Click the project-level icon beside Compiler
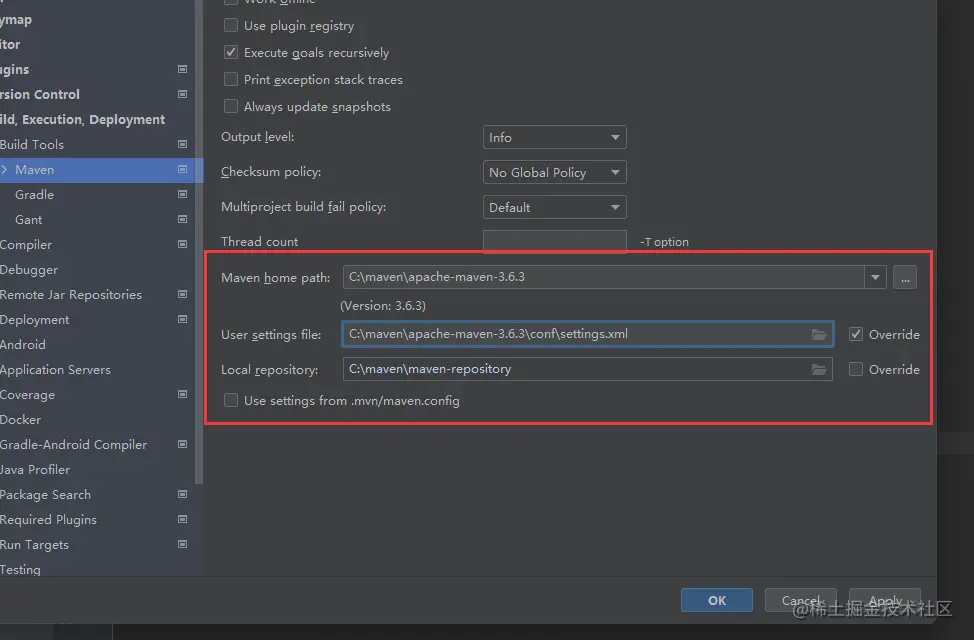974x640 pixels. click(x=183, y=244)
